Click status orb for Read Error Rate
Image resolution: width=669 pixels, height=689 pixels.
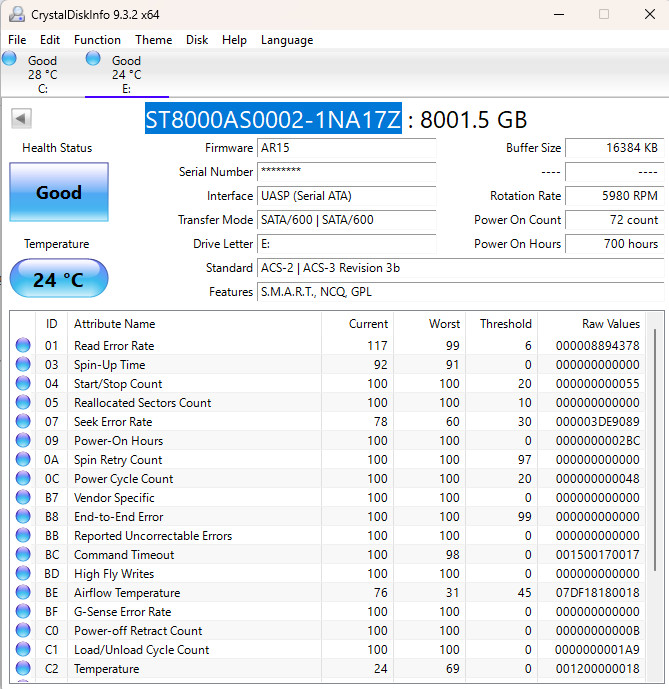click(23, 345)
